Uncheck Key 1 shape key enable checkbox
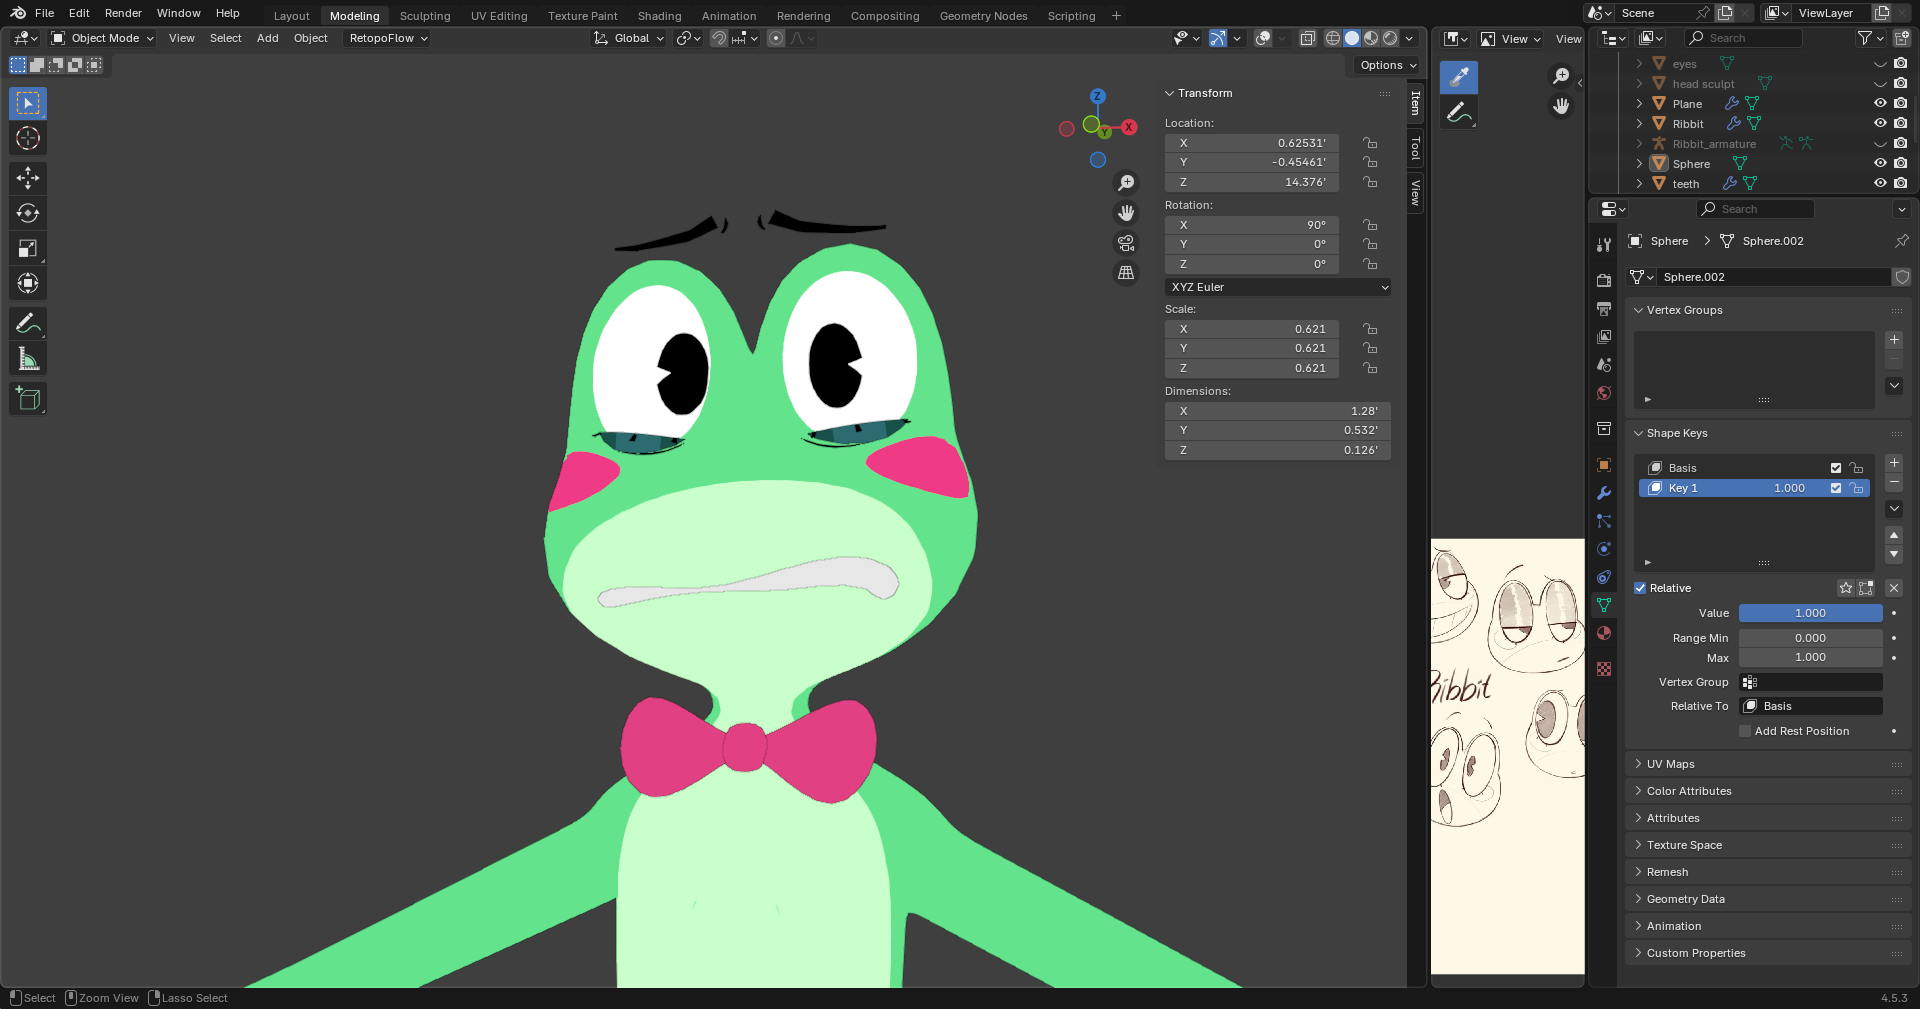1920x1009 pixels. [x=1836, y=488]
